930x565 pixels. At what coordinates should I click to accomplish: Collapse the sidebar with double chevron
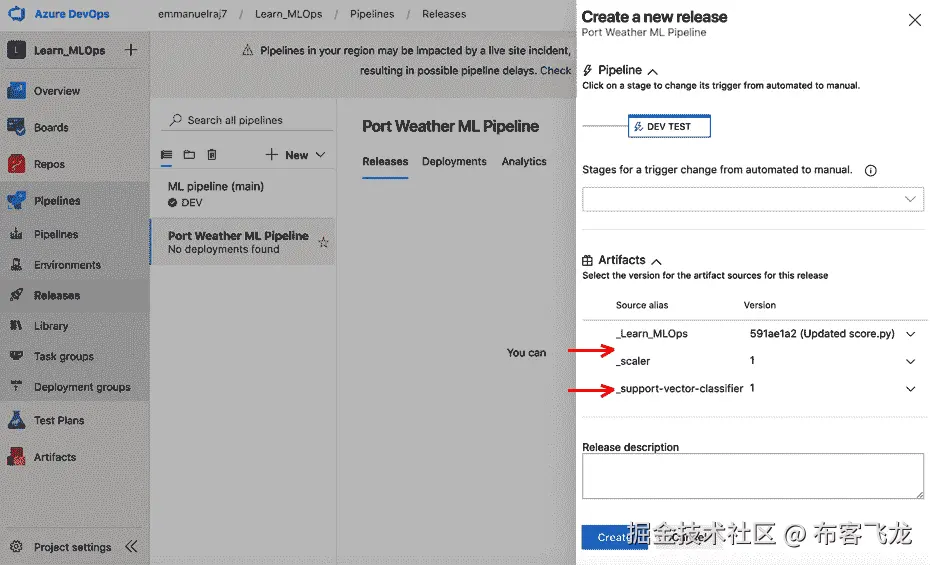pyautogui.click(x=131, y=547)
